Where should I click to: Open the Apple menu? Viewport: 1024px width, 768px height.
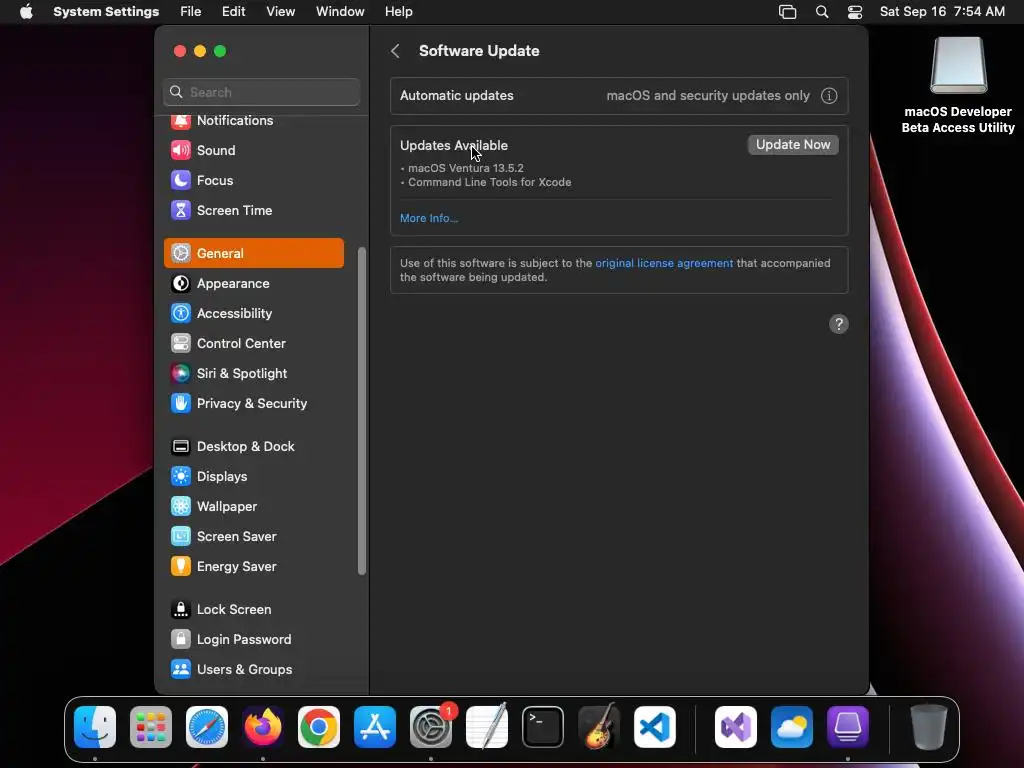(x=26, y=12)
